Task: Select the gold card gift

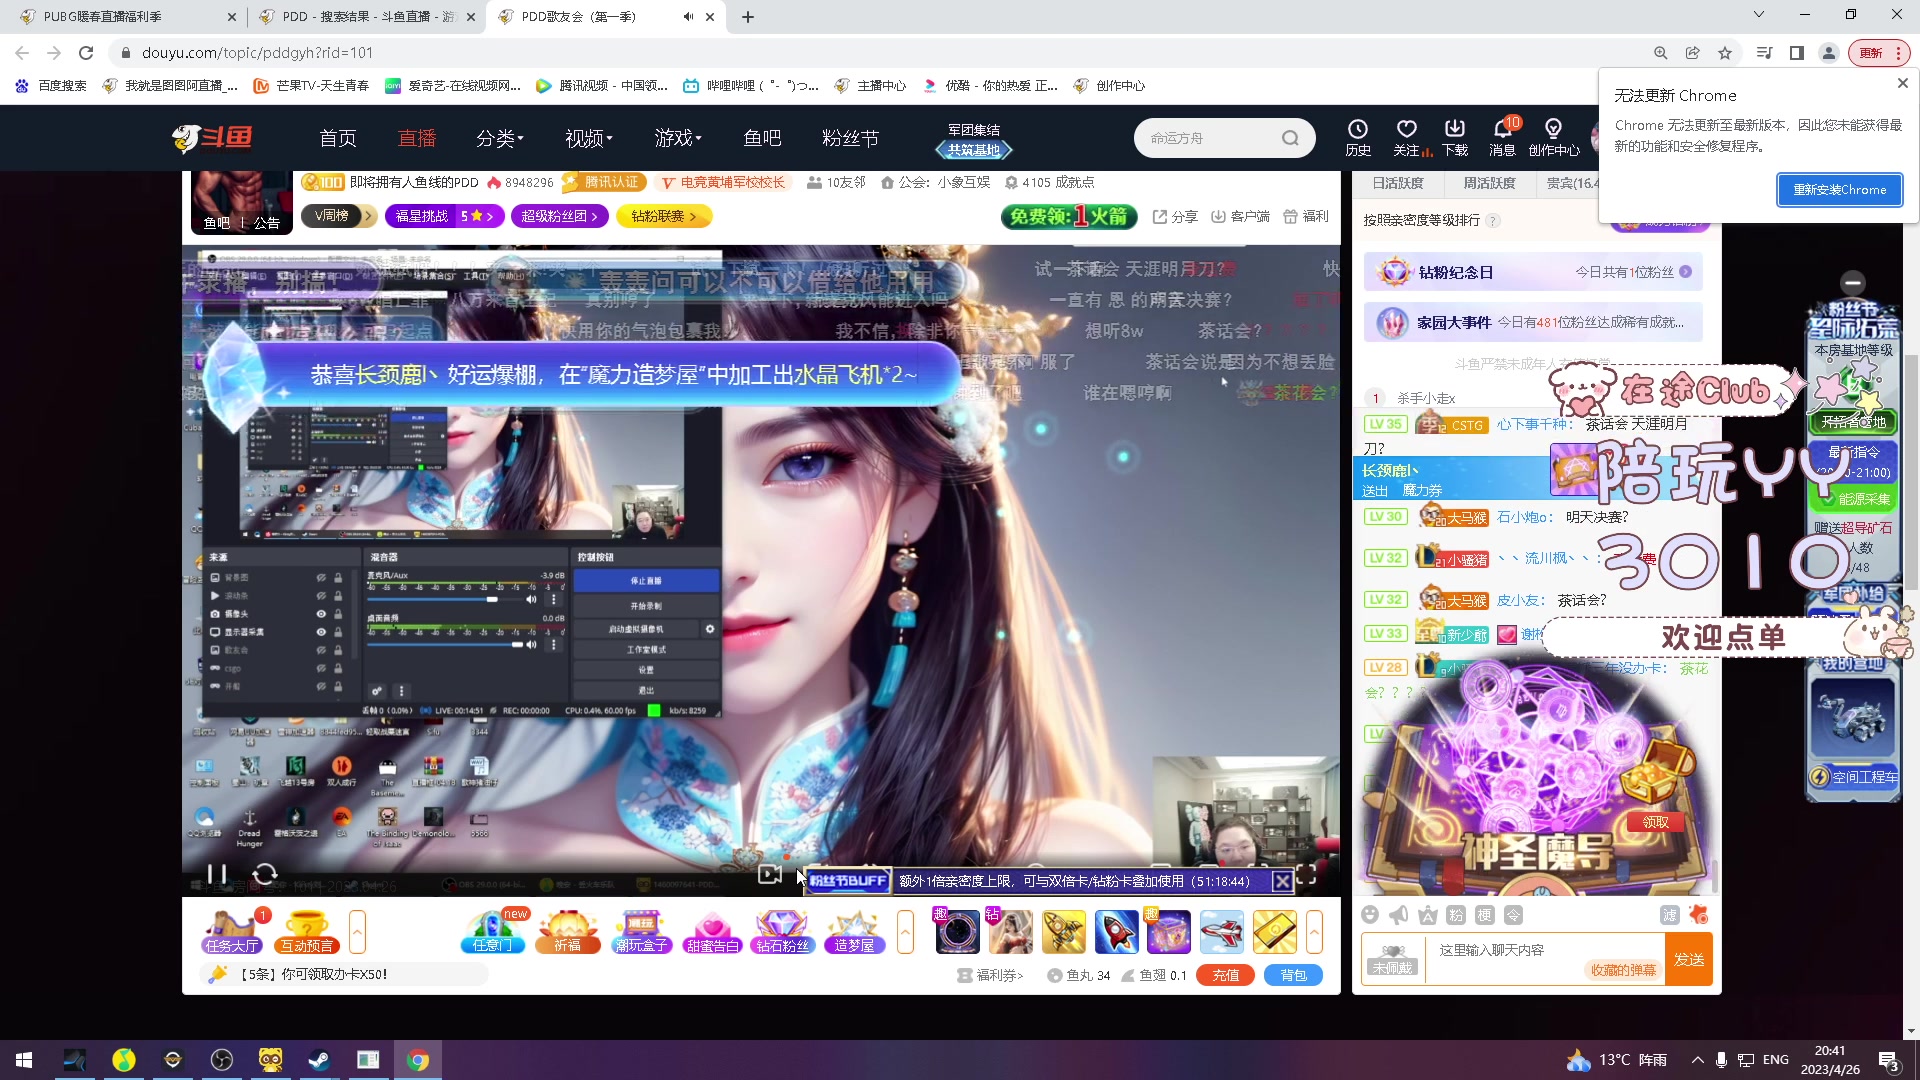Action: pos(1274,932)
